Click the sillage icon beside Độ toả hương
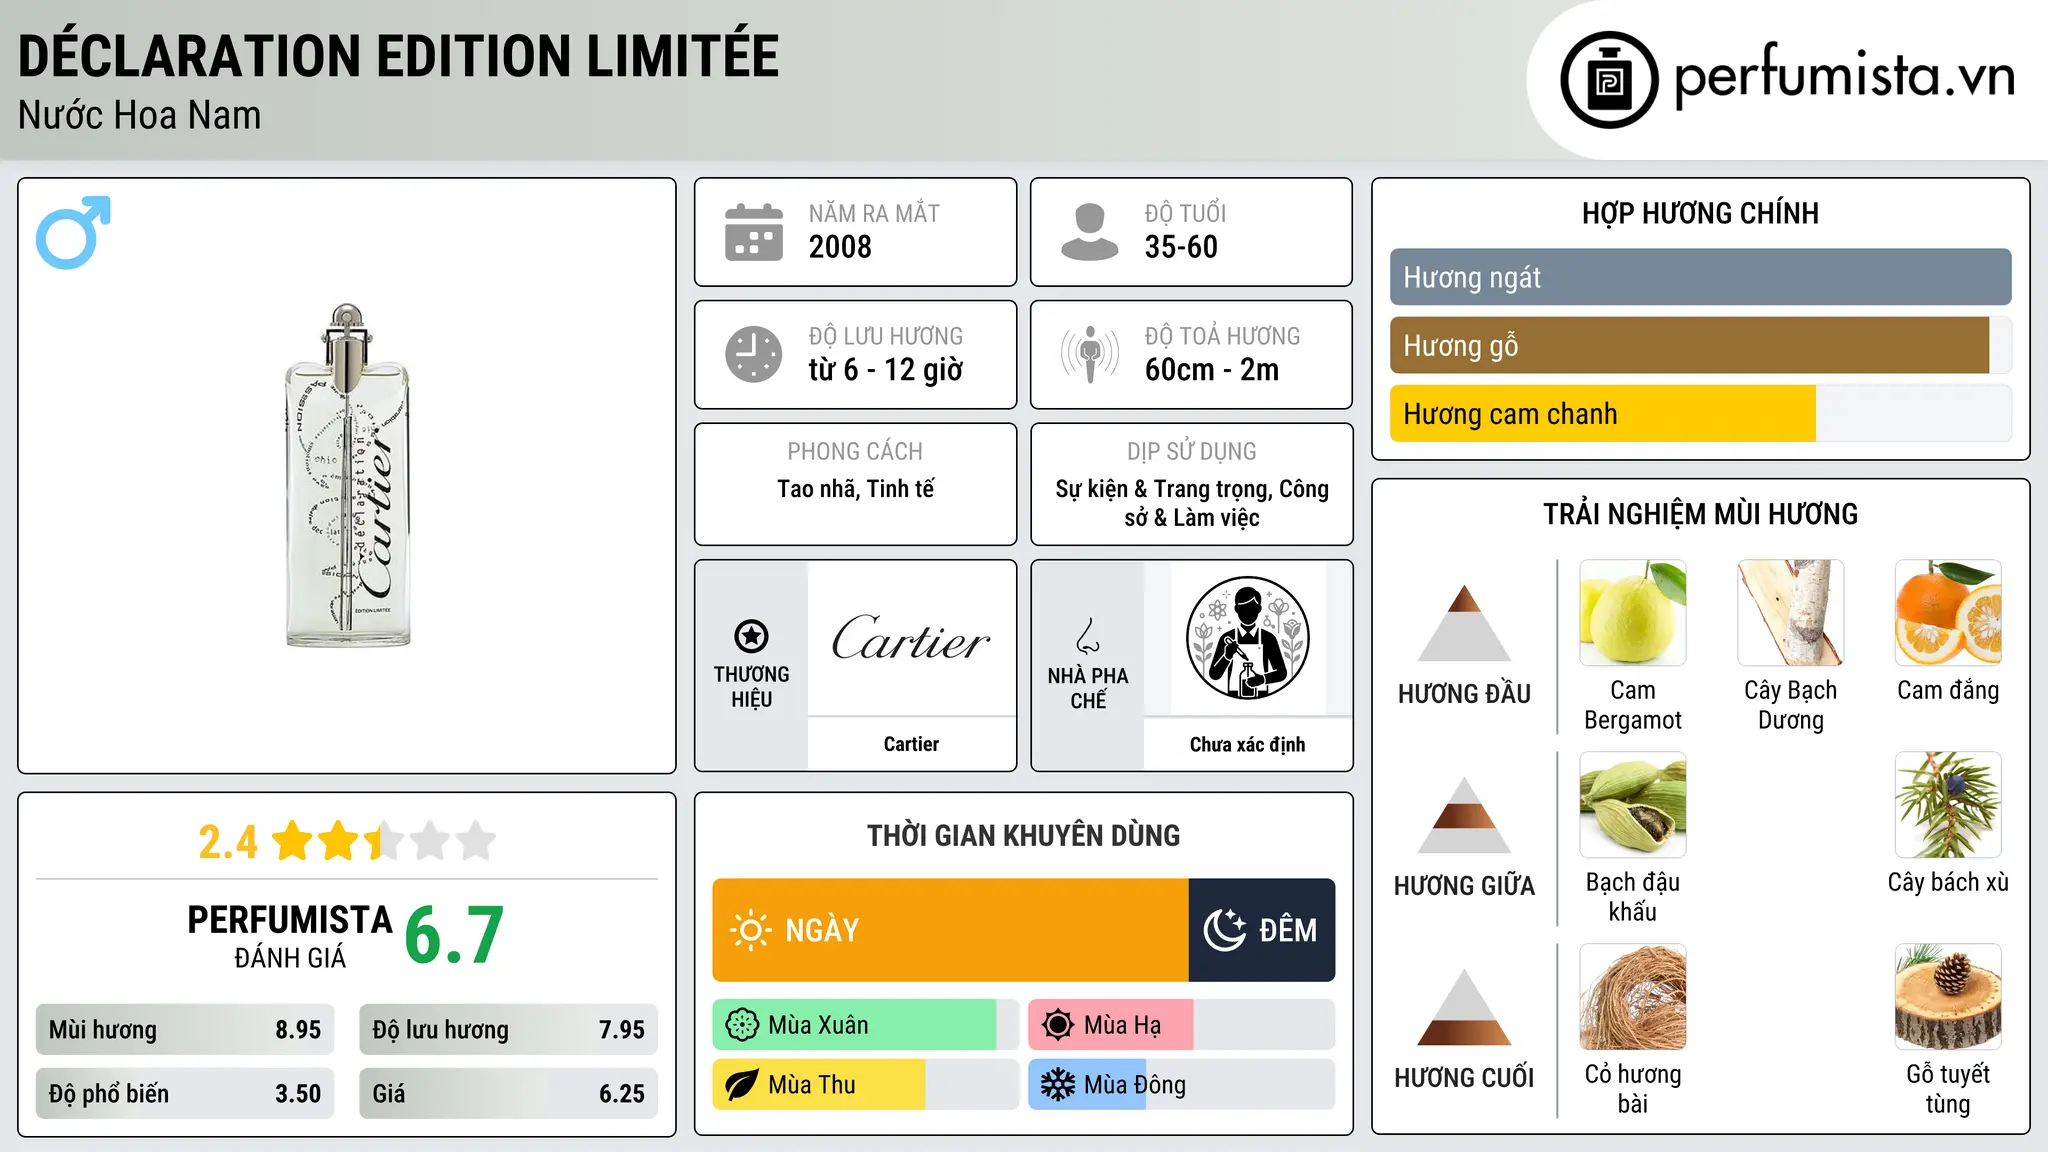2048x1152 pixels. click(x=1090, y=354)
